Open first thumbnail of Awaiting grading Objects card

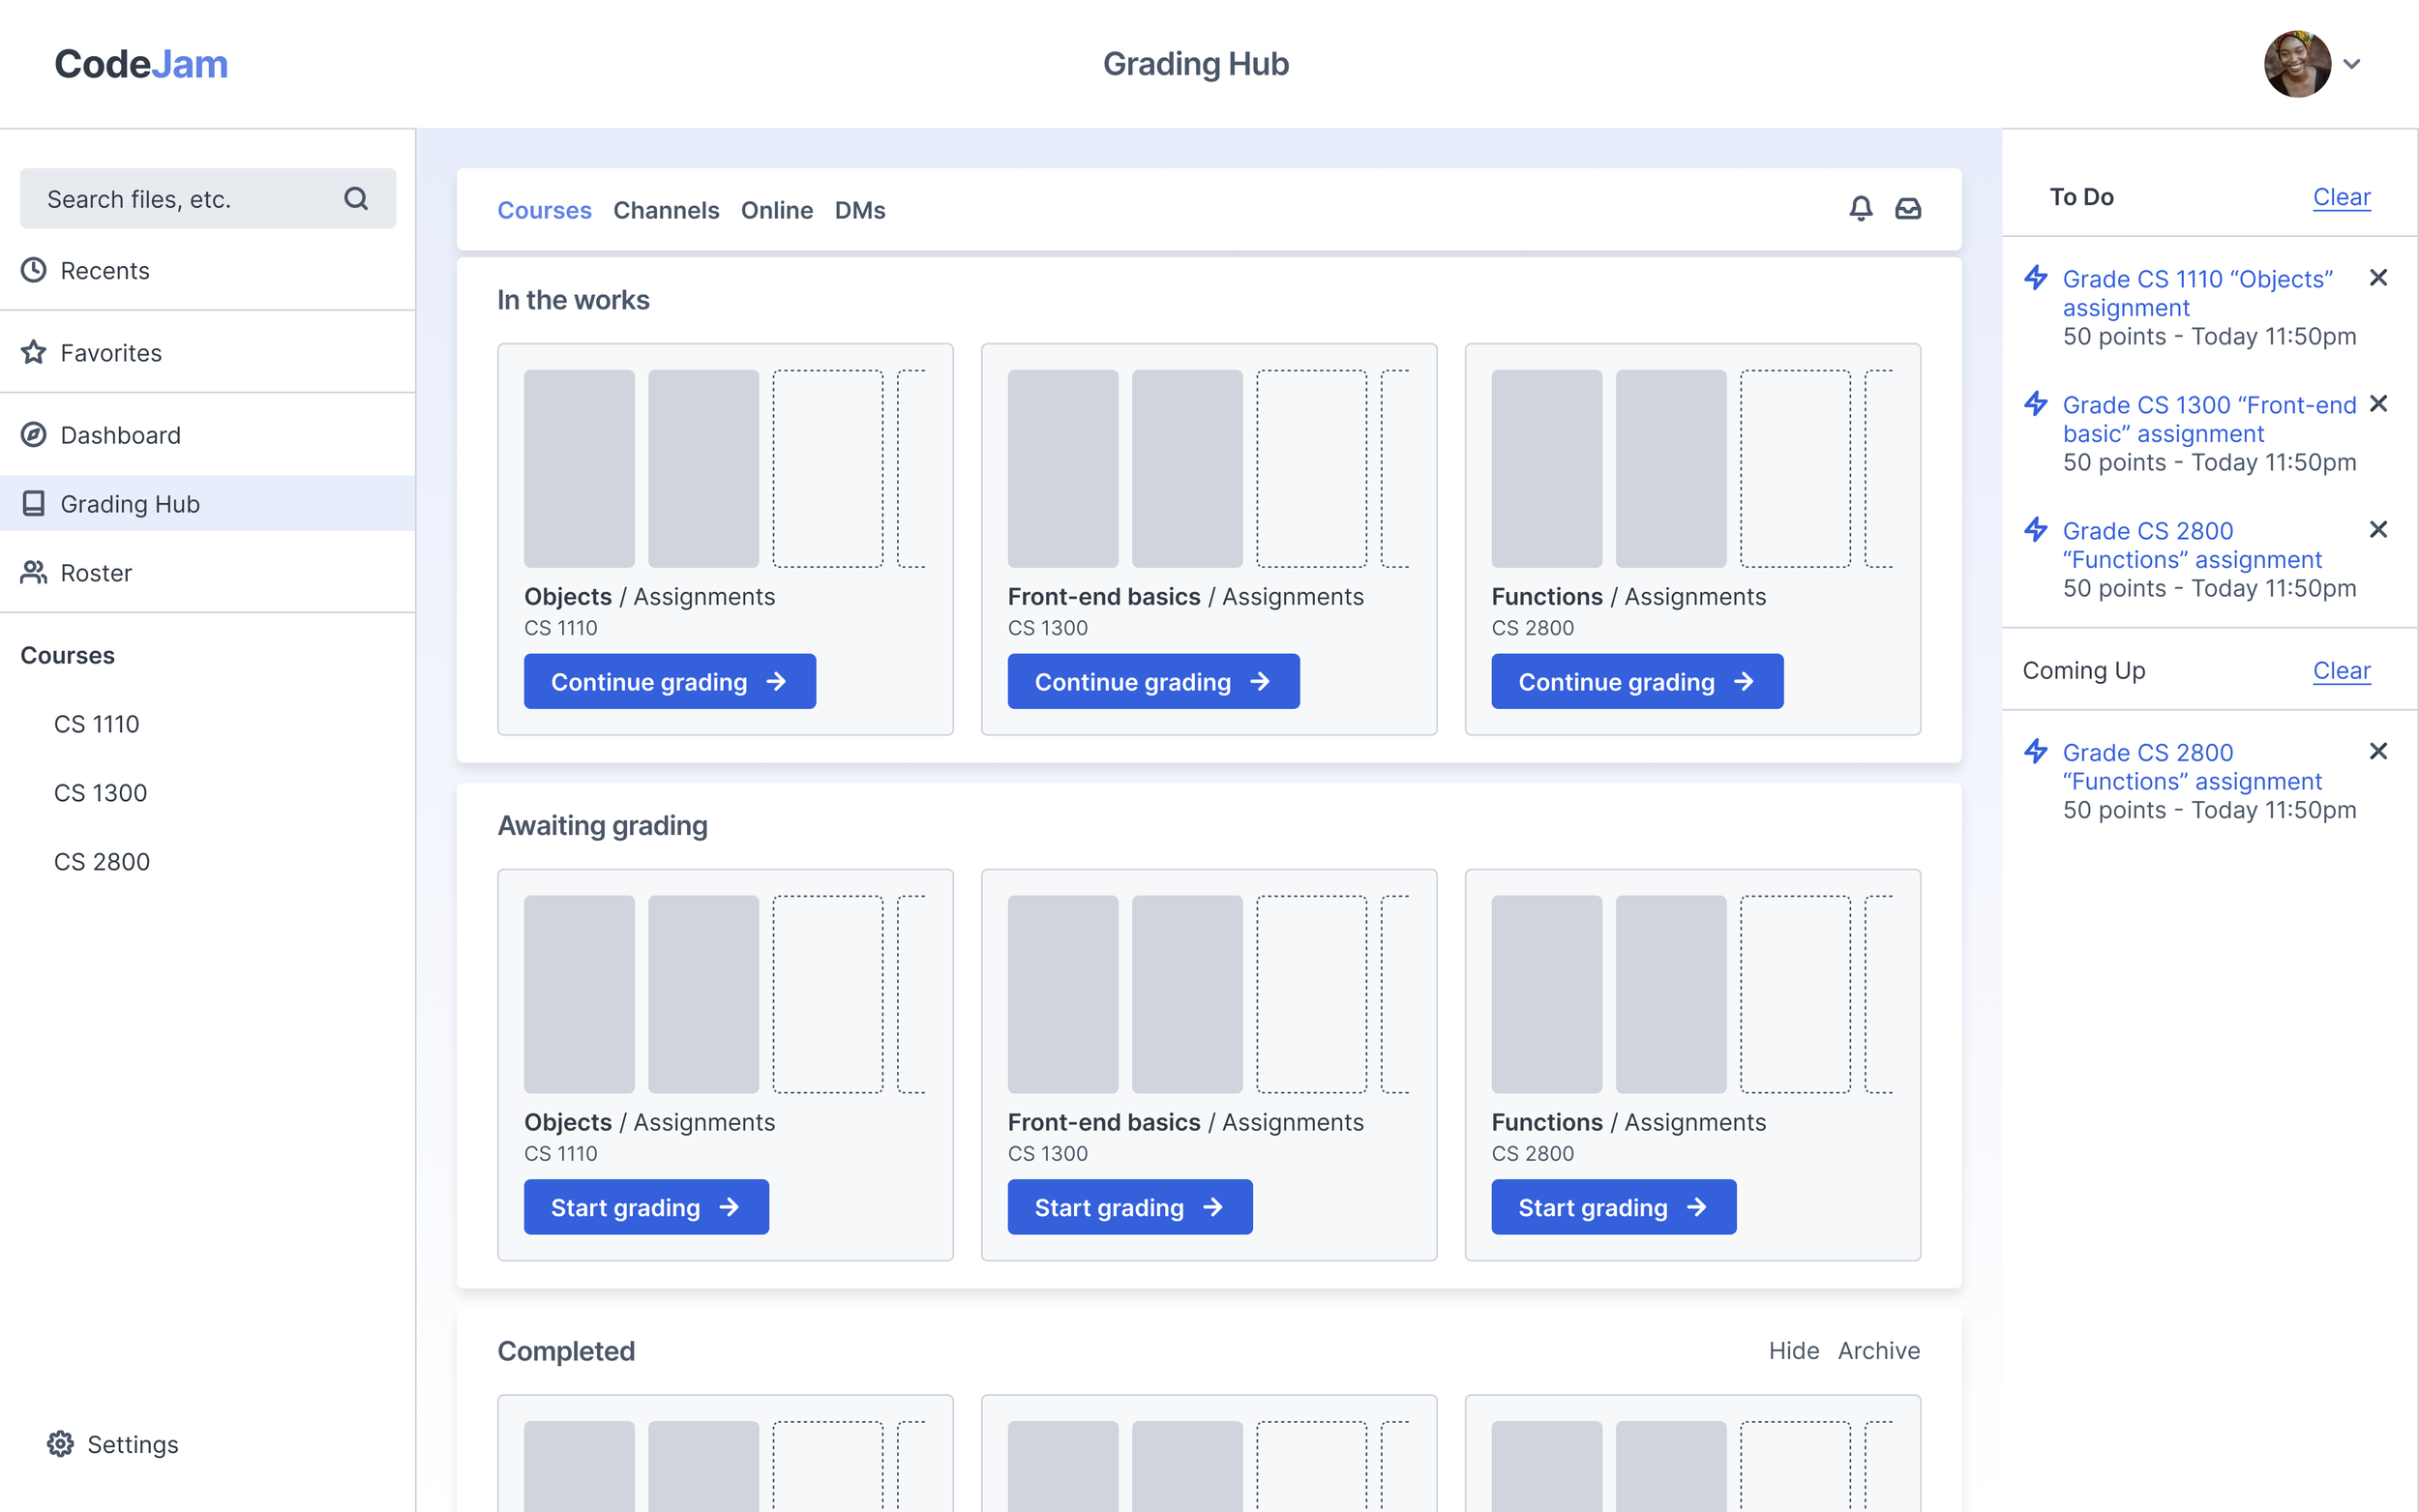click(x=579, y=994)
